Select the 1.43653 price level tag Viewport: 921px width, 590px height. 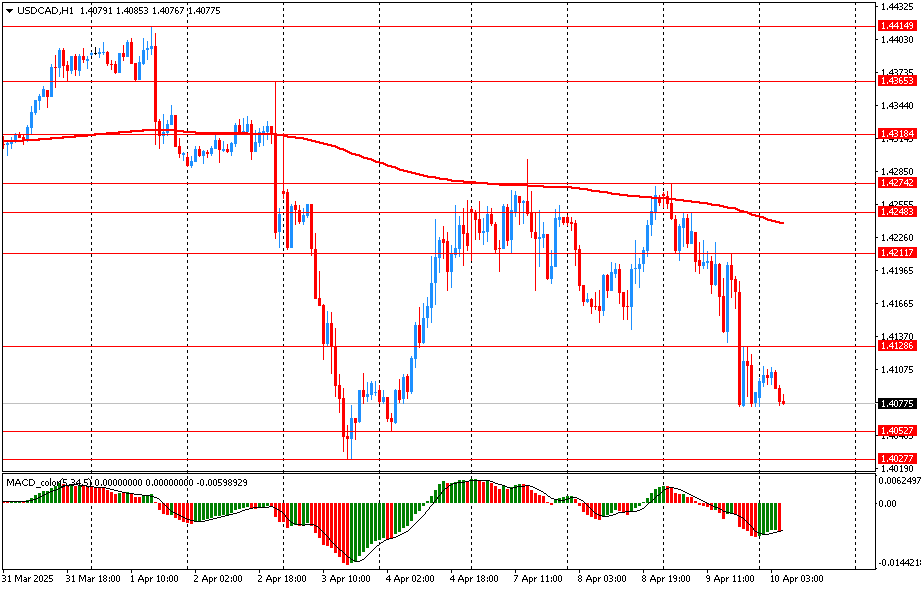896,80
